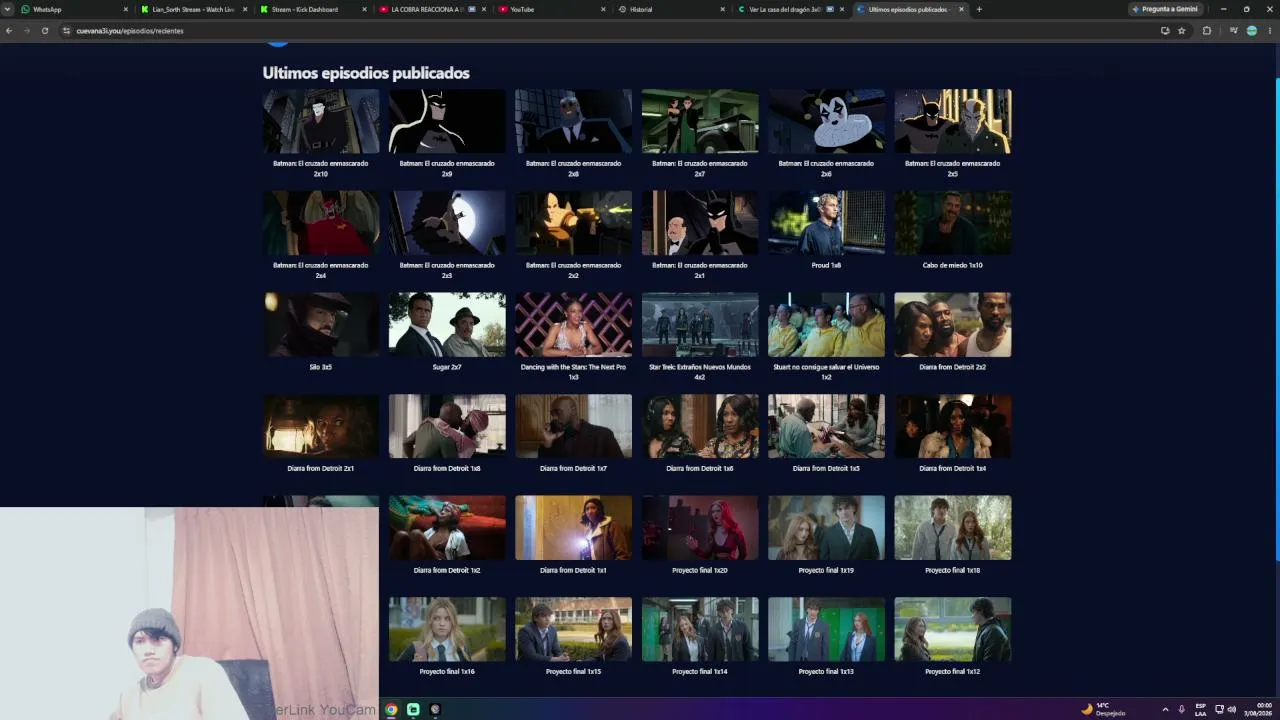Open the browser extensions puzzle icon
Viewport: 1280px width, 720px height.
click(x=1207, y=31)
